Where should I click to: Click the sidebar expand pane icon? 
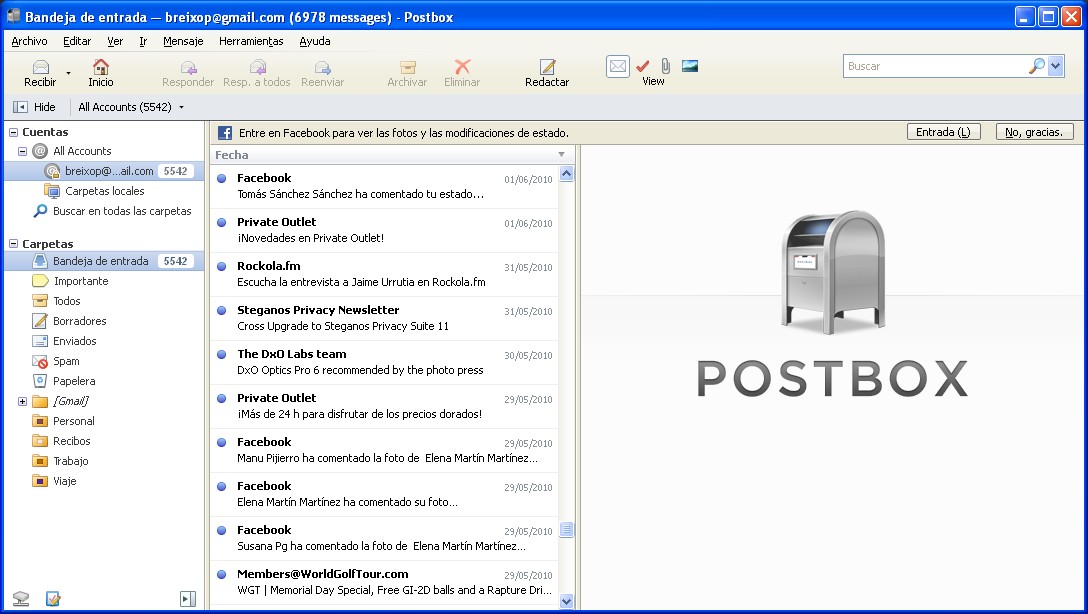pyautogui.click(x=187, y=599)
